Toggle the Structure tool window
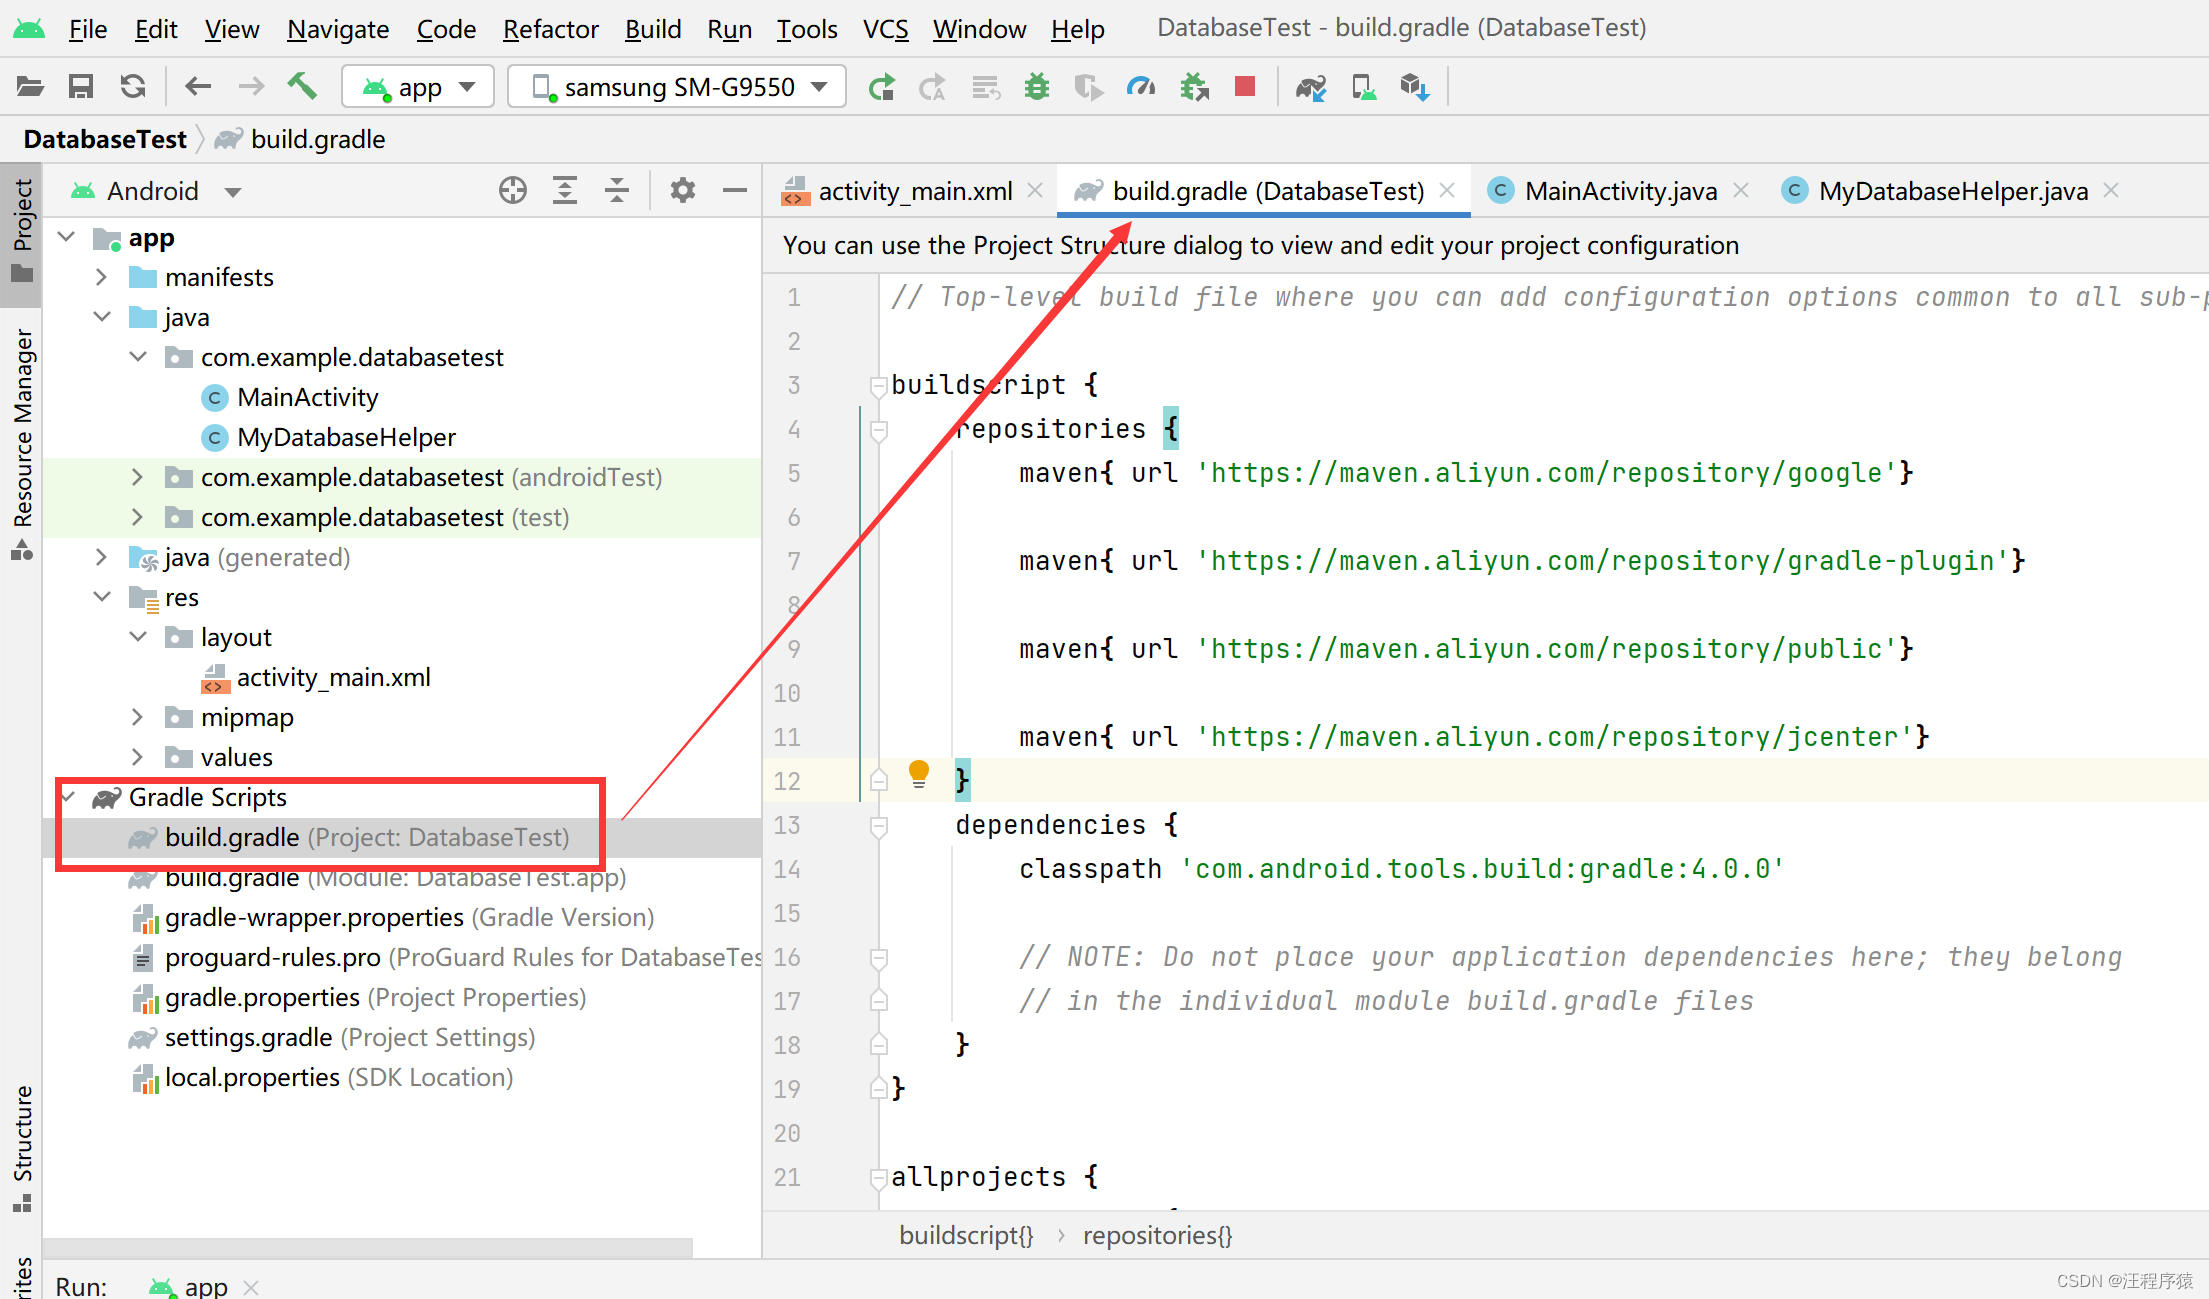2209x1299 pixels. 22,1147
